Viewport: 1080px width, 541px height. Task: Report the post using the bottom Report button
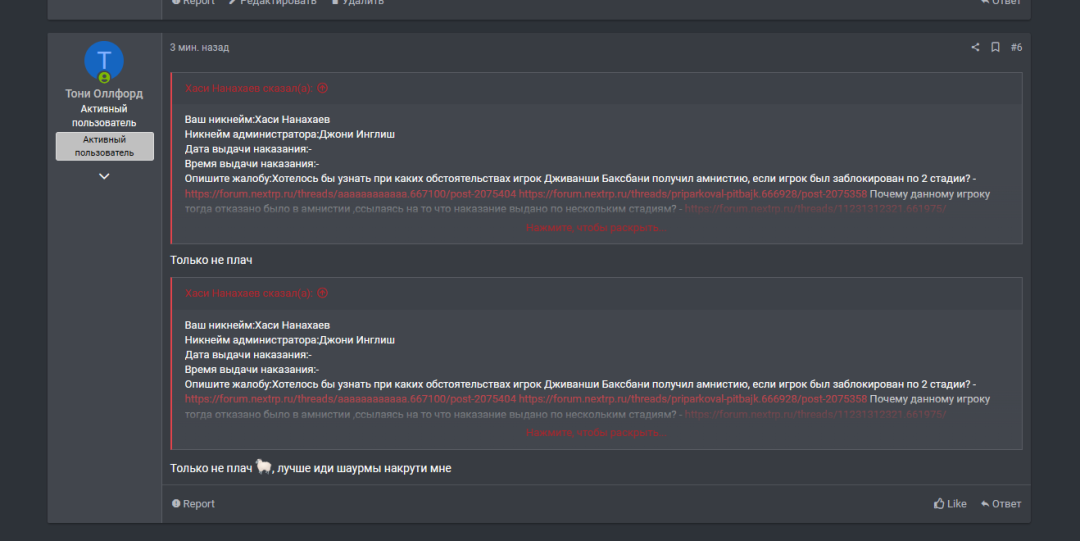(x=193, y=504)
